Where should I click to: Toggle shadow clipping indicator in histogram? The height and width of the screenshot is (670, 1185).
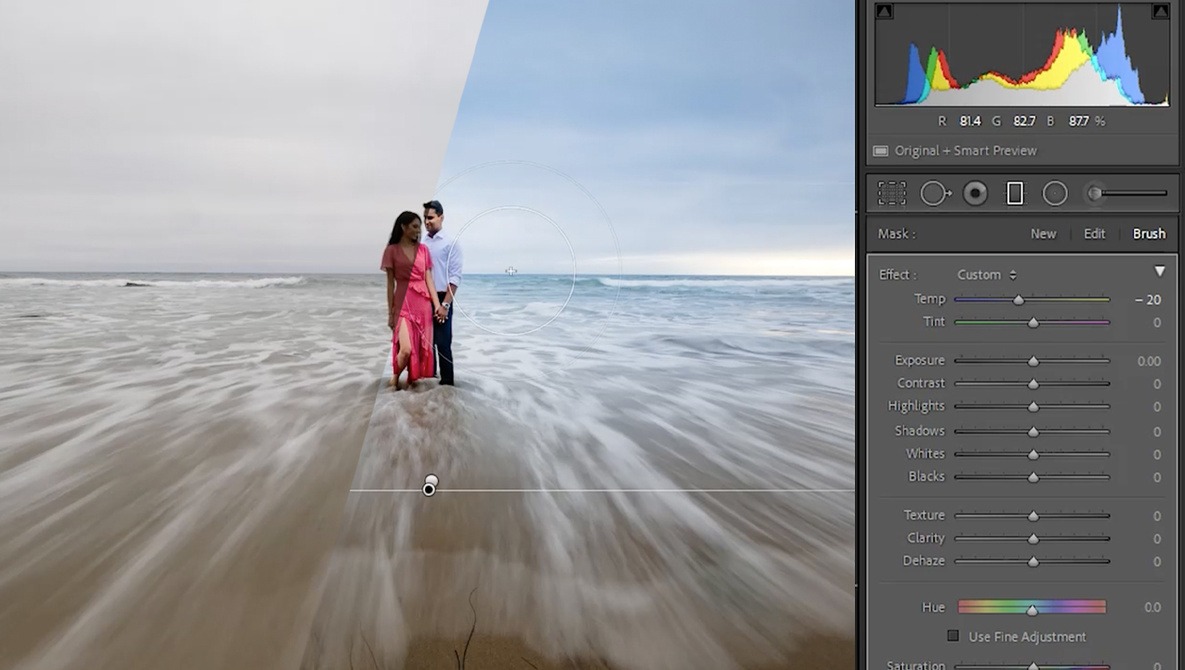tap(884, 11)
